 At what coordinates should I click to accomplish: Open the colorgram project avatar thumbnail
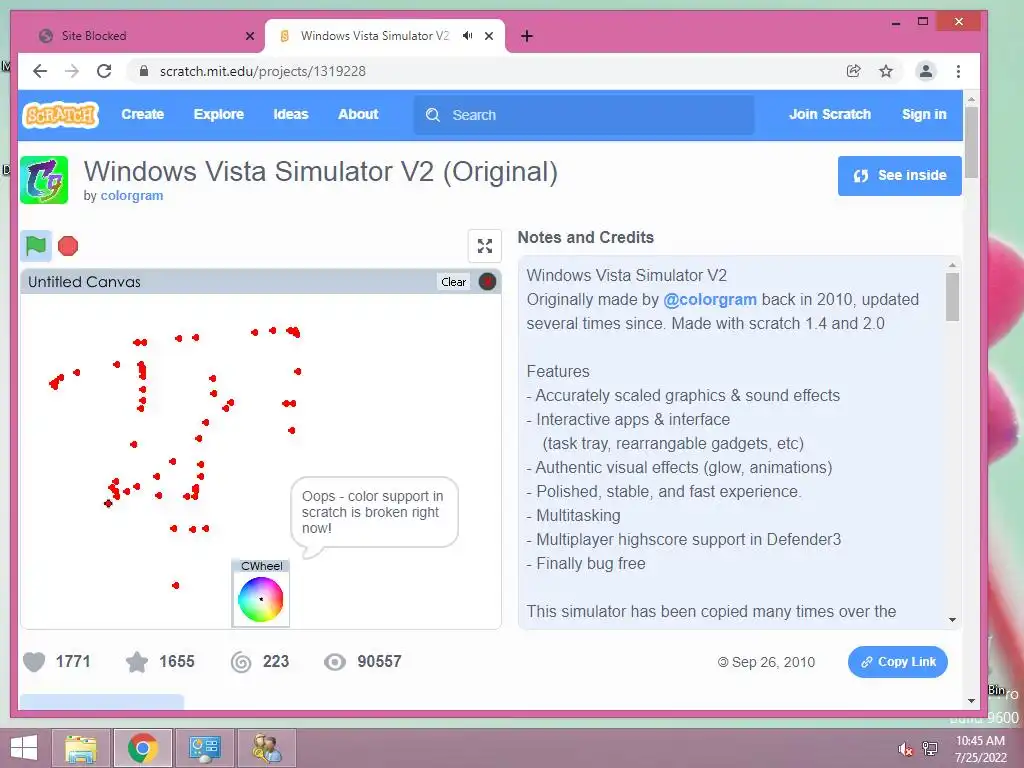(x=44, y=180)
